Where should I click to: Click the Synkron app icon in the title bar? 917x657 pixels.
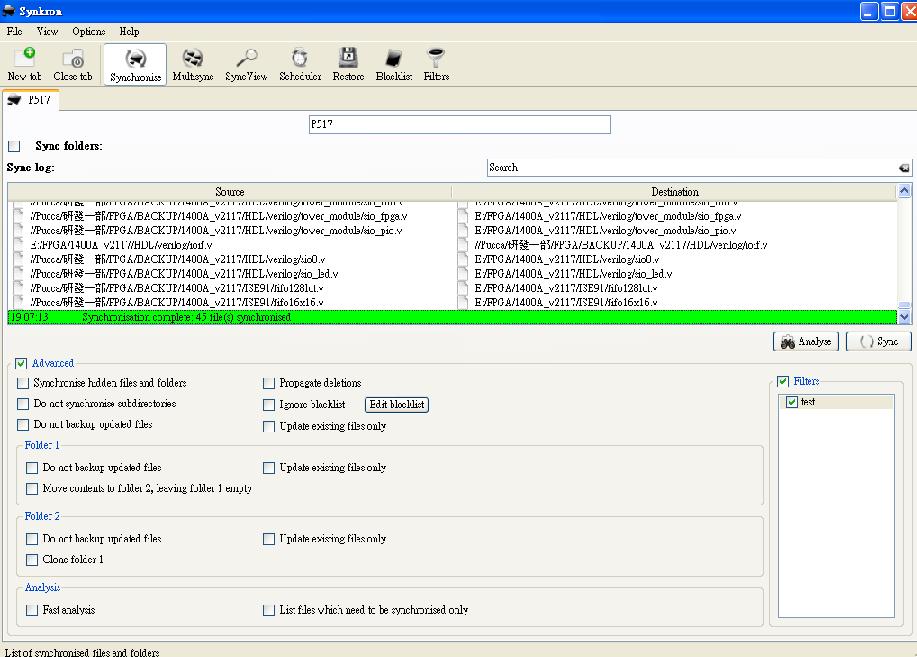pos(9,11)
